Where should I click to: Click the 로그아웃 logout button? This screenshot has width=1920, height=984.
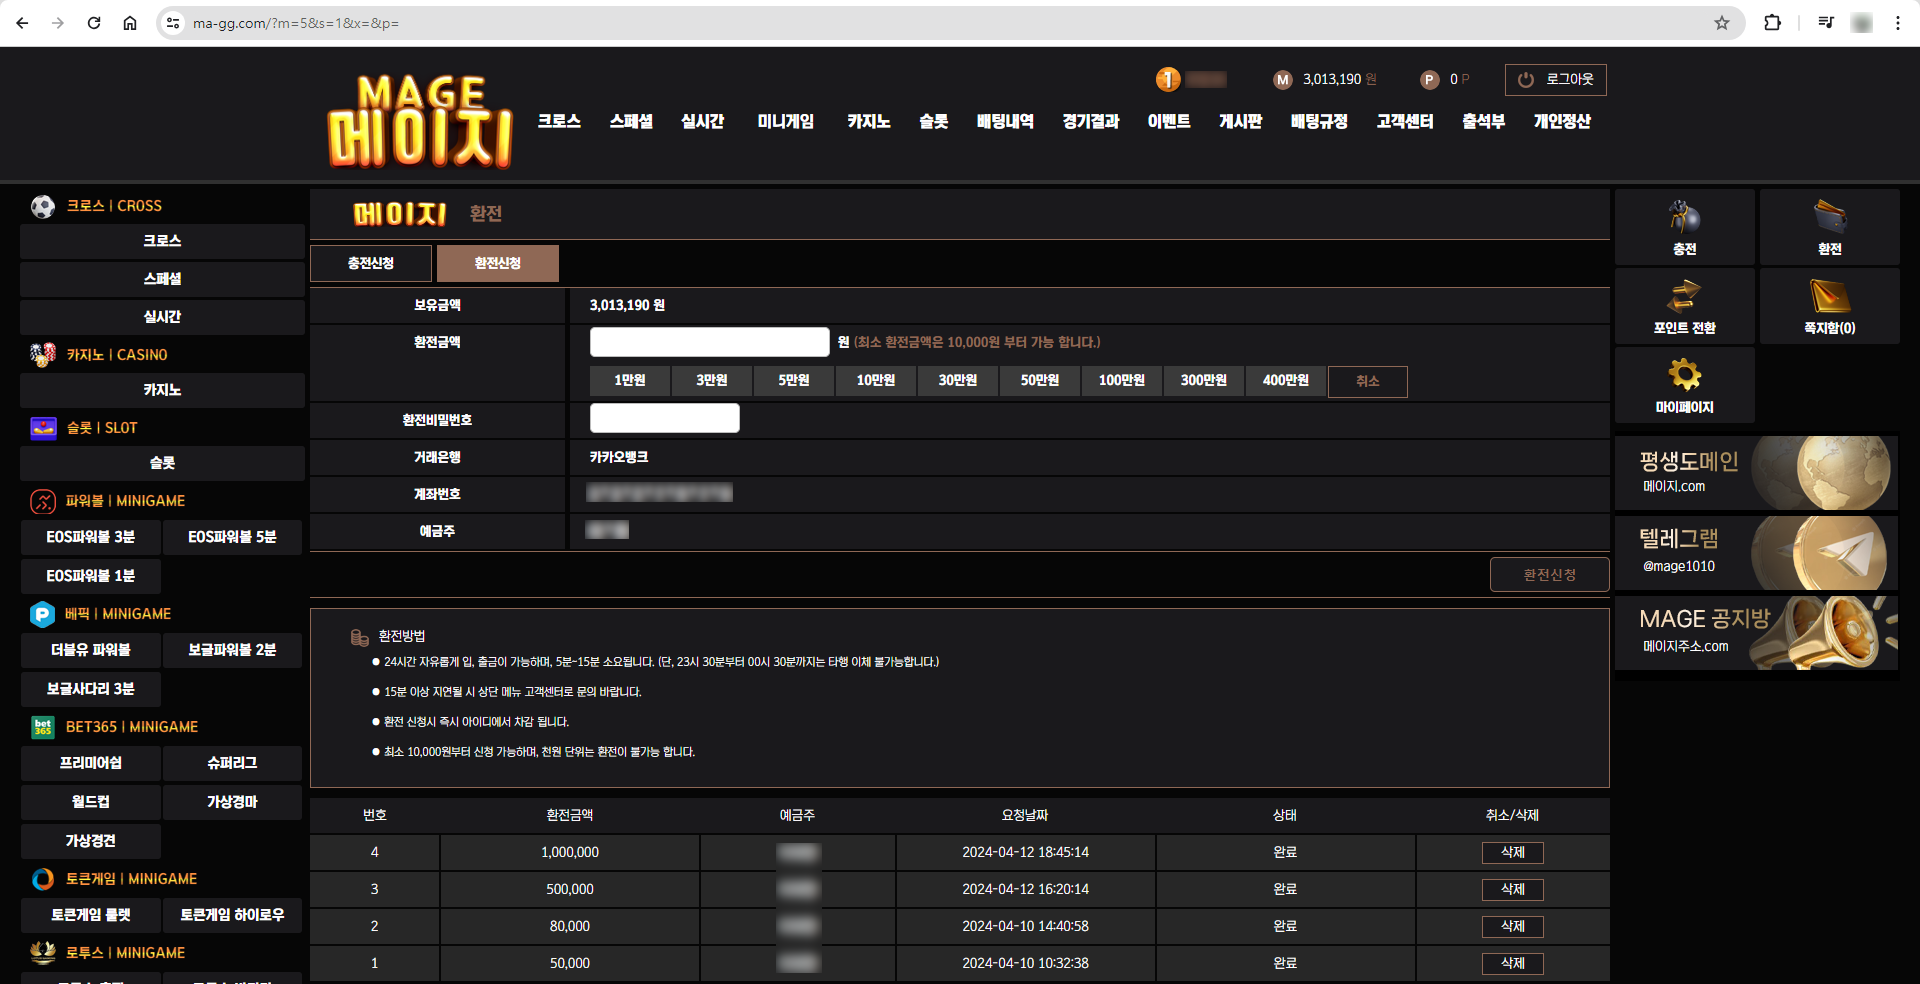(x=1556, y=80)
